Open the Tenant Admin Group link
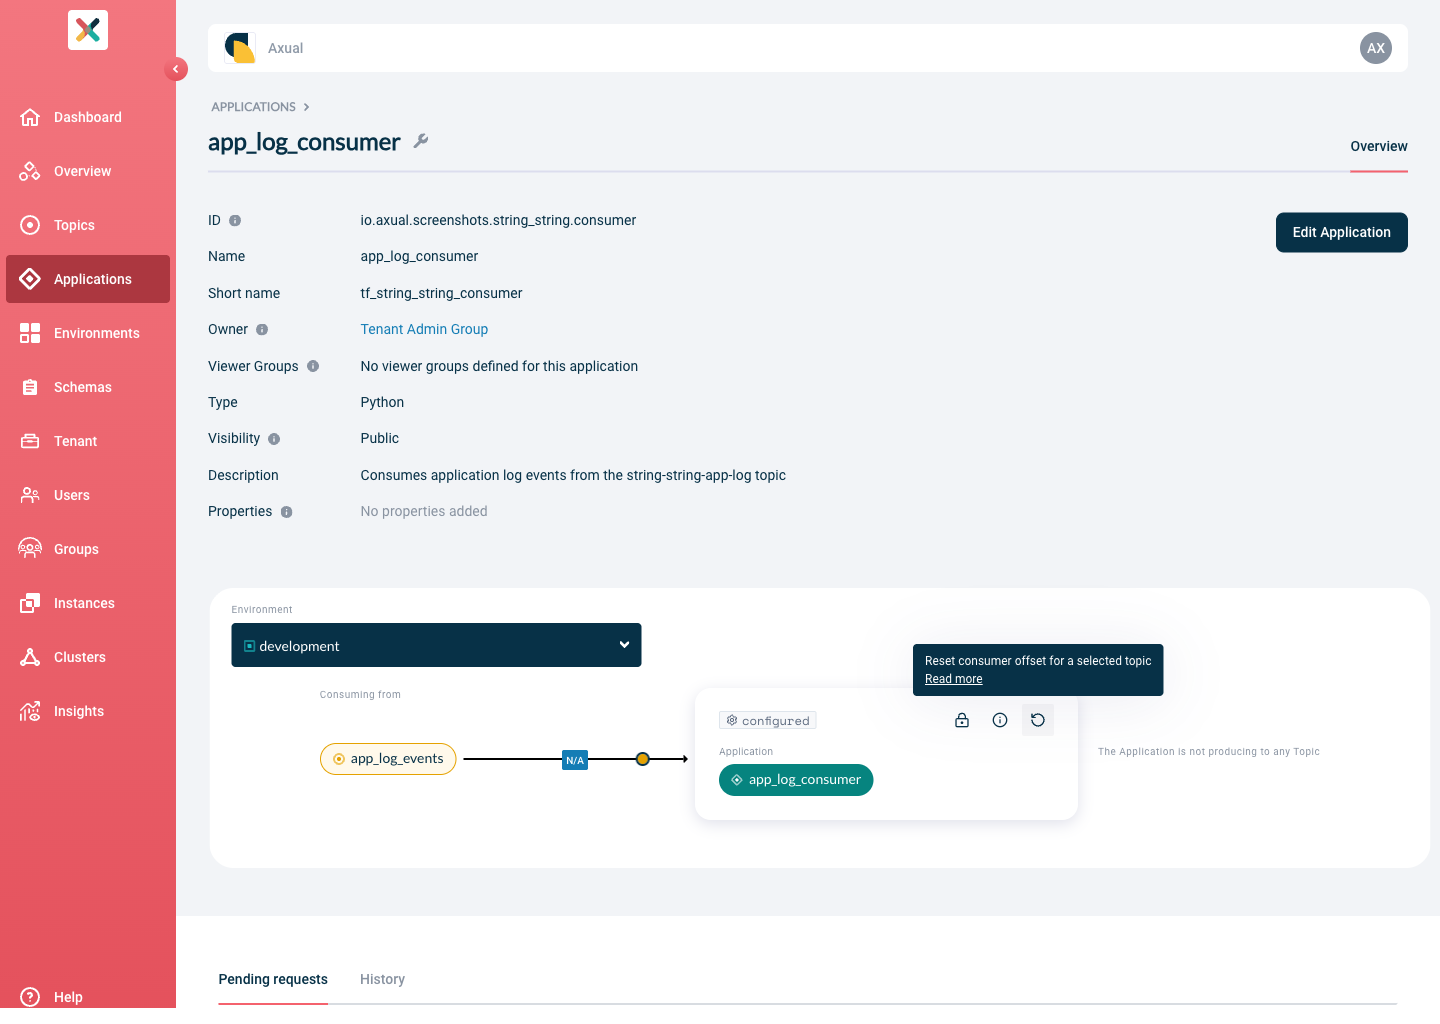This screenshot has height=1024, width=1440. coord(424,329)
